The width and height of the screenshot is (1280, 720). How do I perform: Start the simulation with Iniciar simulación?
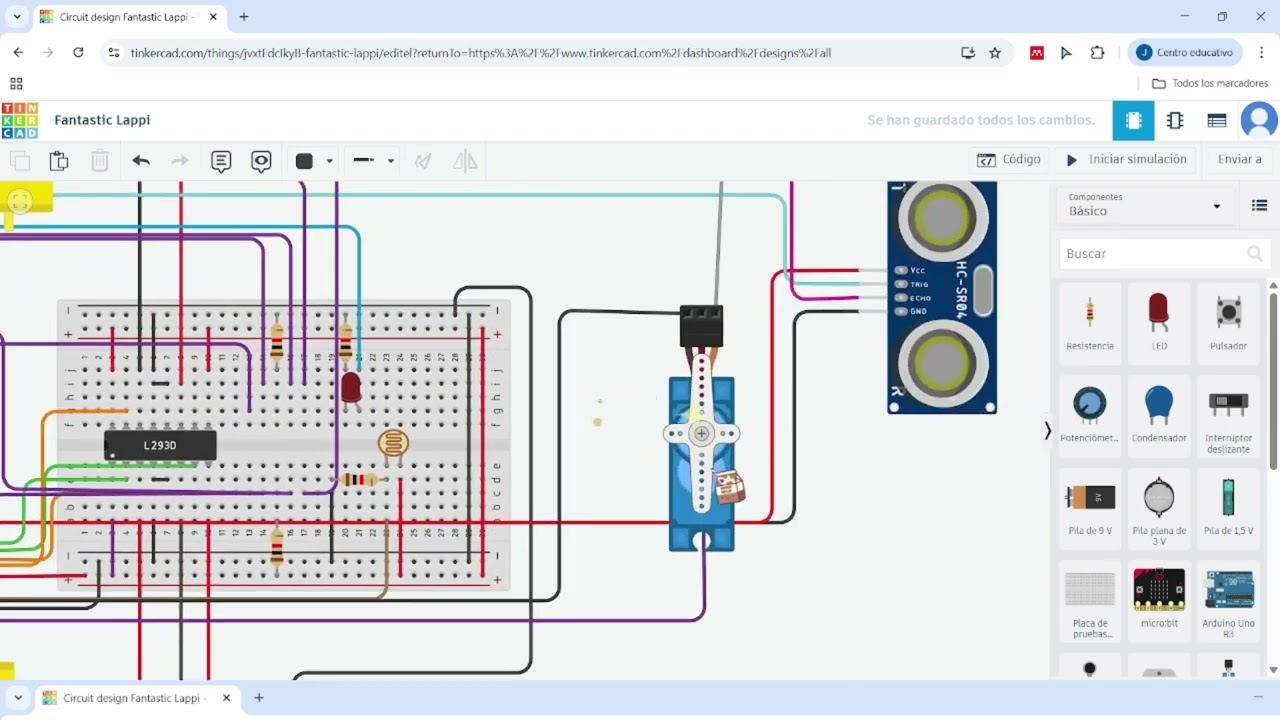(x=1126, y=160)
